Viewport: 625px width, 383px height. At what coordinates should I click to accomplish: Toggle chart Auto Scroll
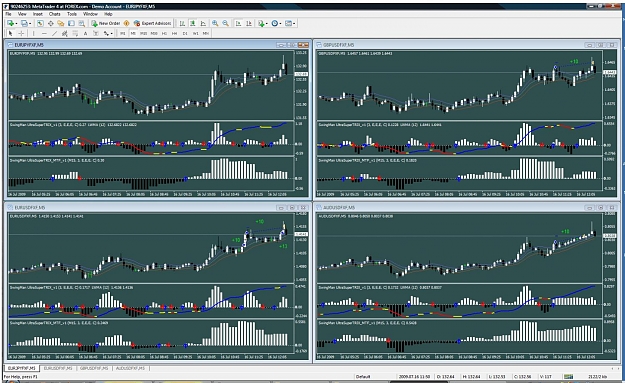tap(238, 24)
